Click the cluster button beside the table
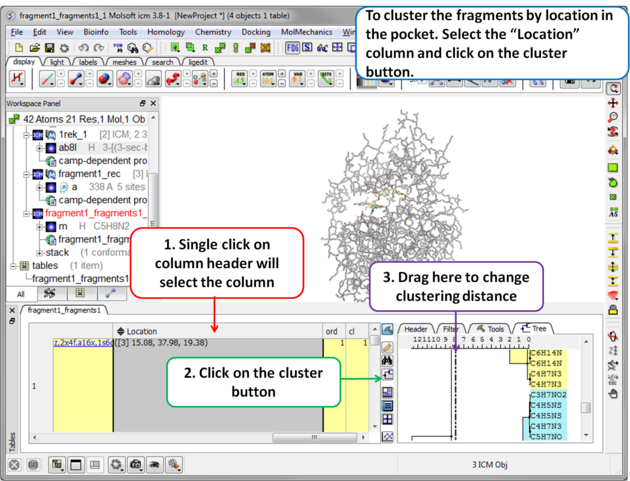Viewport: 630px width, 481px height. coord(387,376)
